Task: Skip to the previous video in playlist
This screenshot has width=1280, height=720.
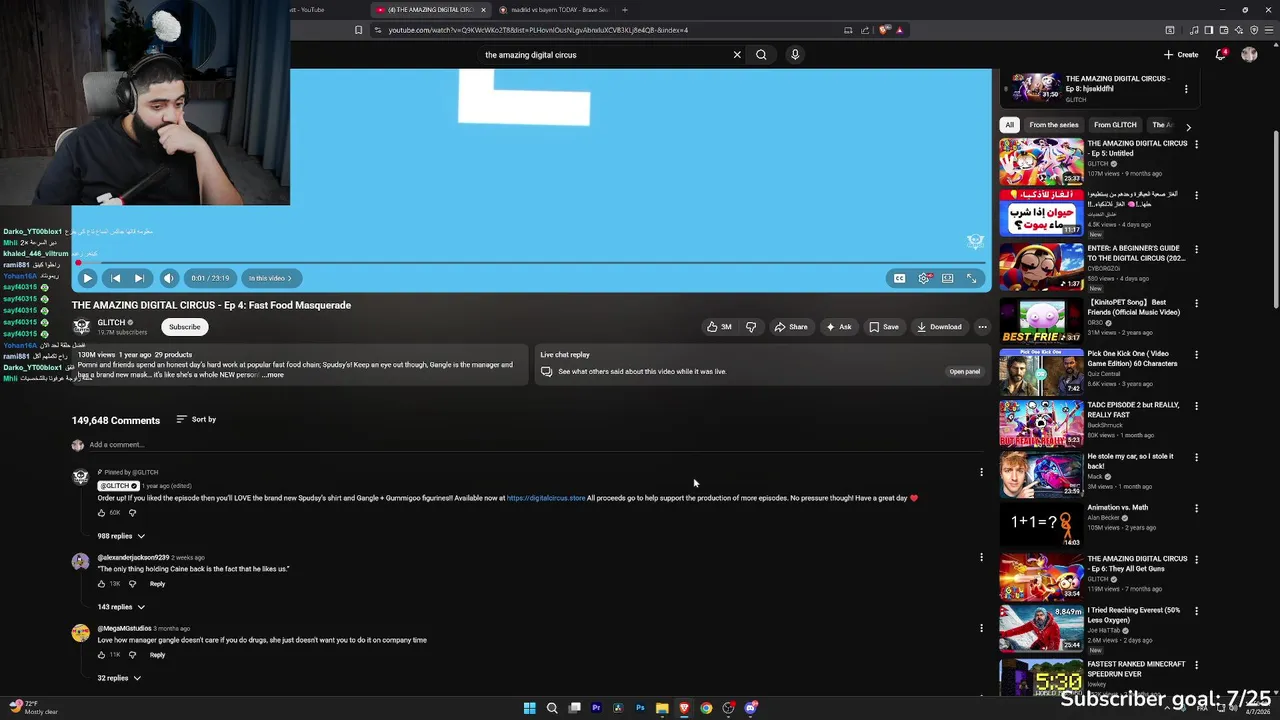Action: pyautogui.click(x=116, y=278)
